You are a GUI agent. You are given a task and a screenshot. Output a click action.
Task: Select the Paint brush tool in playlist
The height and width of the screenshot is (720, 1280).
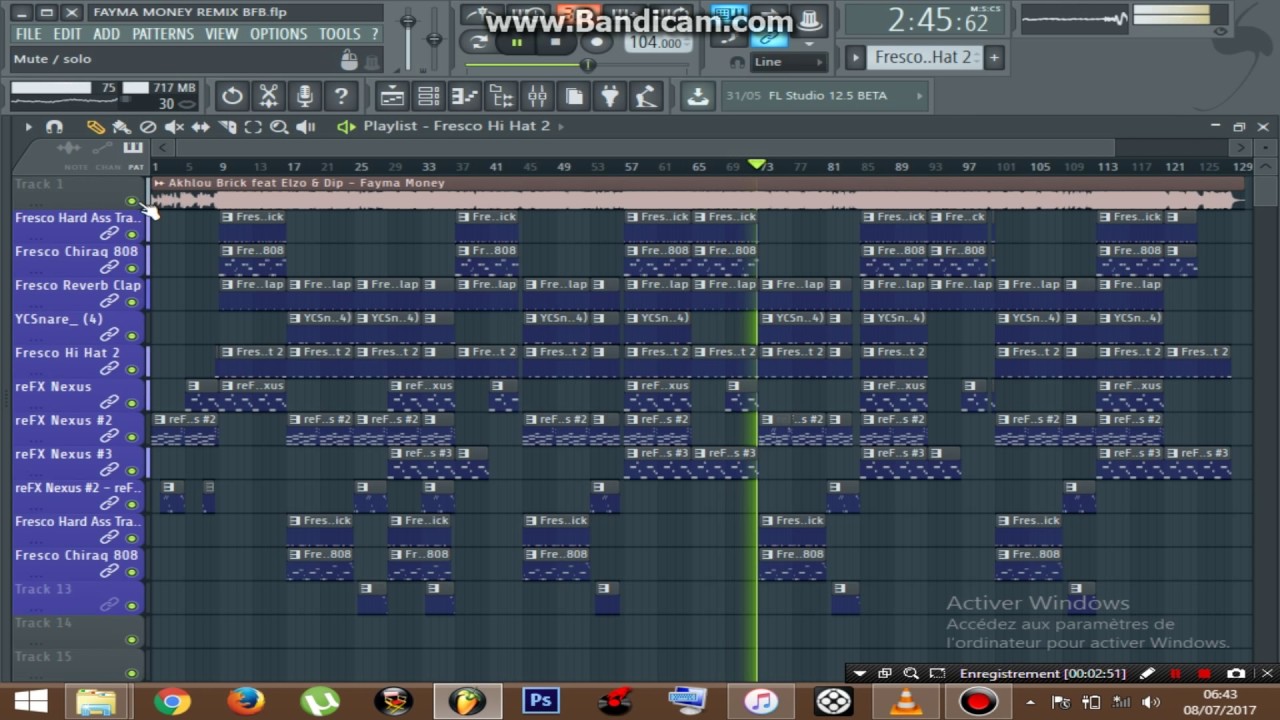pyautogui.click(x=121, y=127)
